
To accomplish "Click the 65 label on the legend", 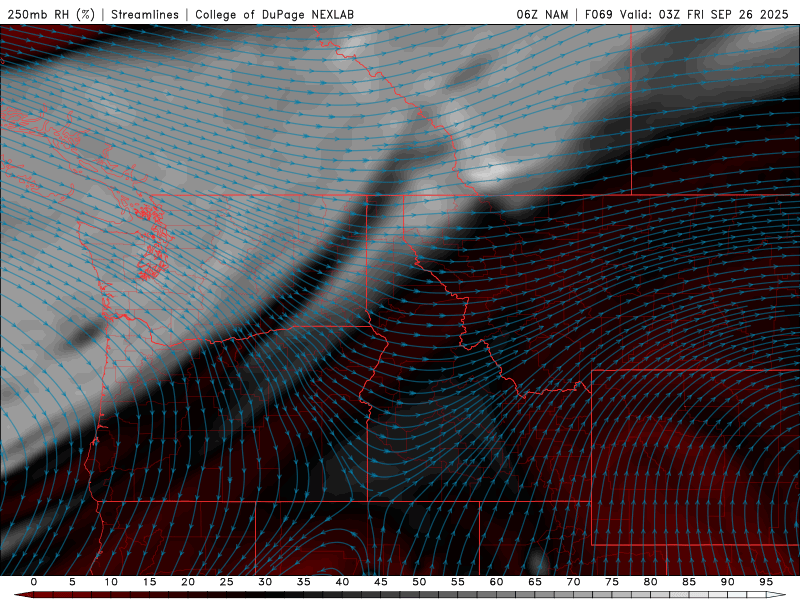I will pos(535,582).
